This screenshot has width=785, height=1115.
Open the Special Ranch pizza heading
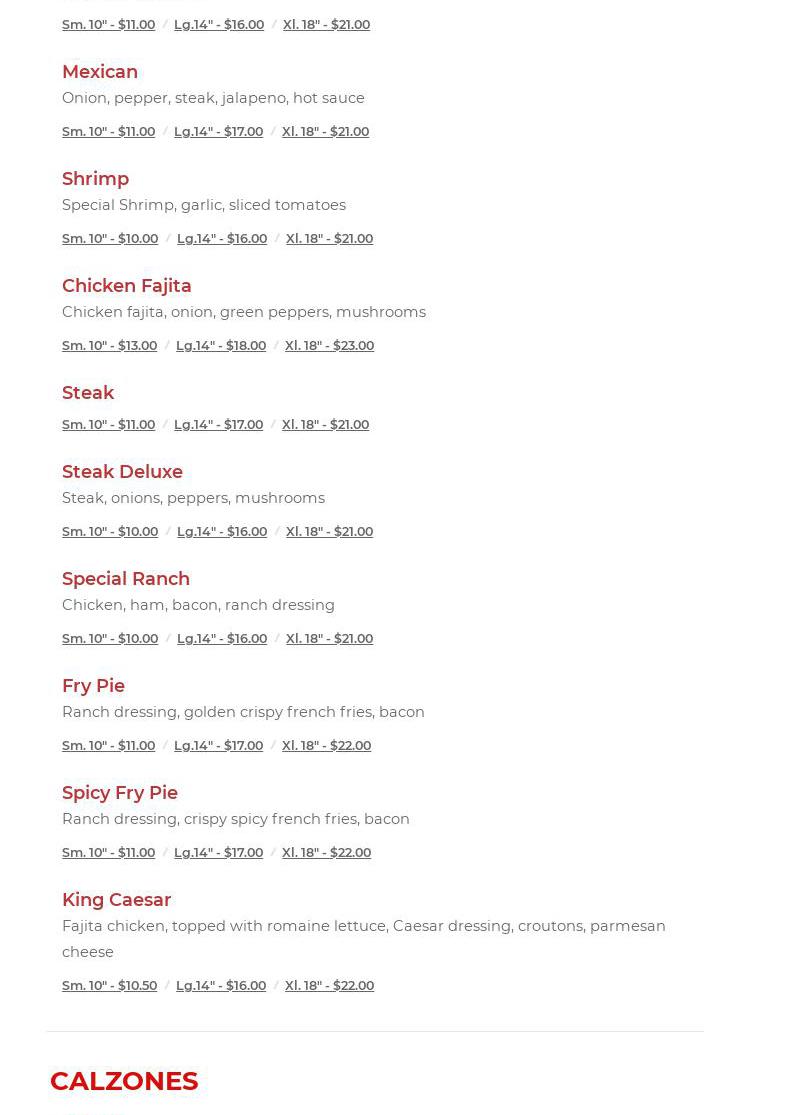click(126, 578)
